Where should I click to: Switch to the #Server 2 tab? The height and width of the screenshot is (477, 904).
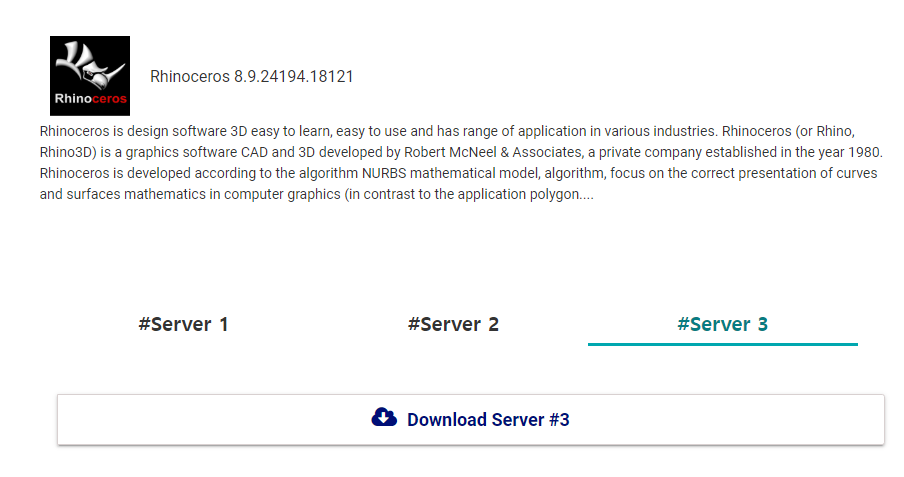point(453,324)
